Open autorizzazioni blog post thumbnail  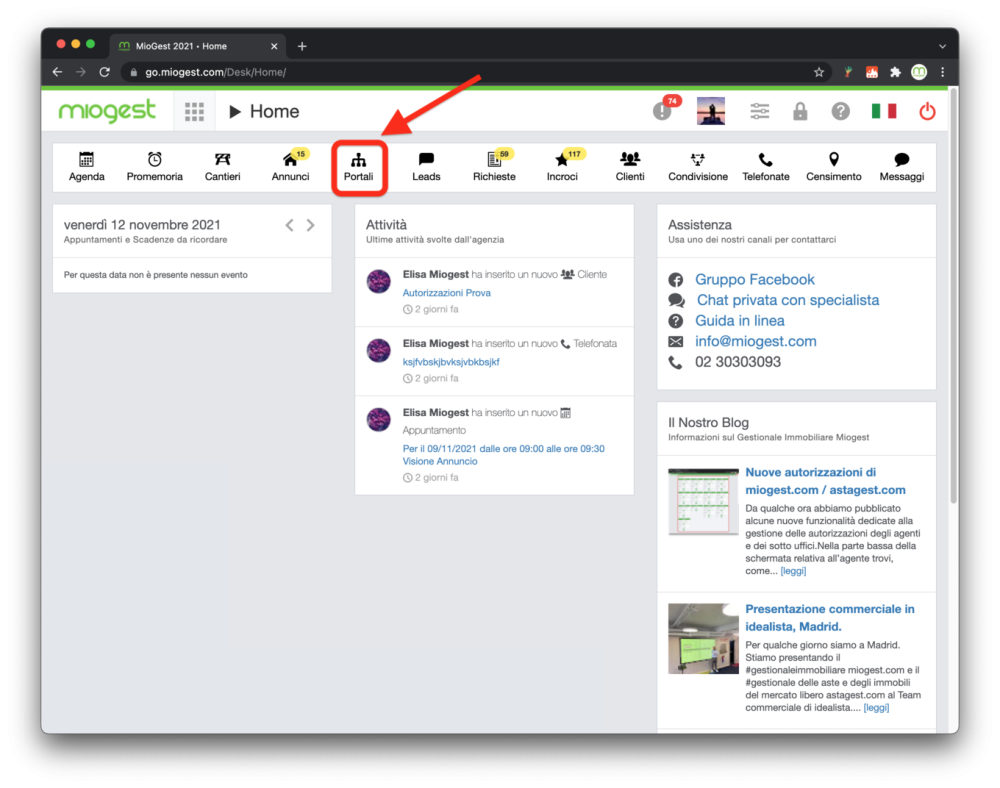coord(703,501)
